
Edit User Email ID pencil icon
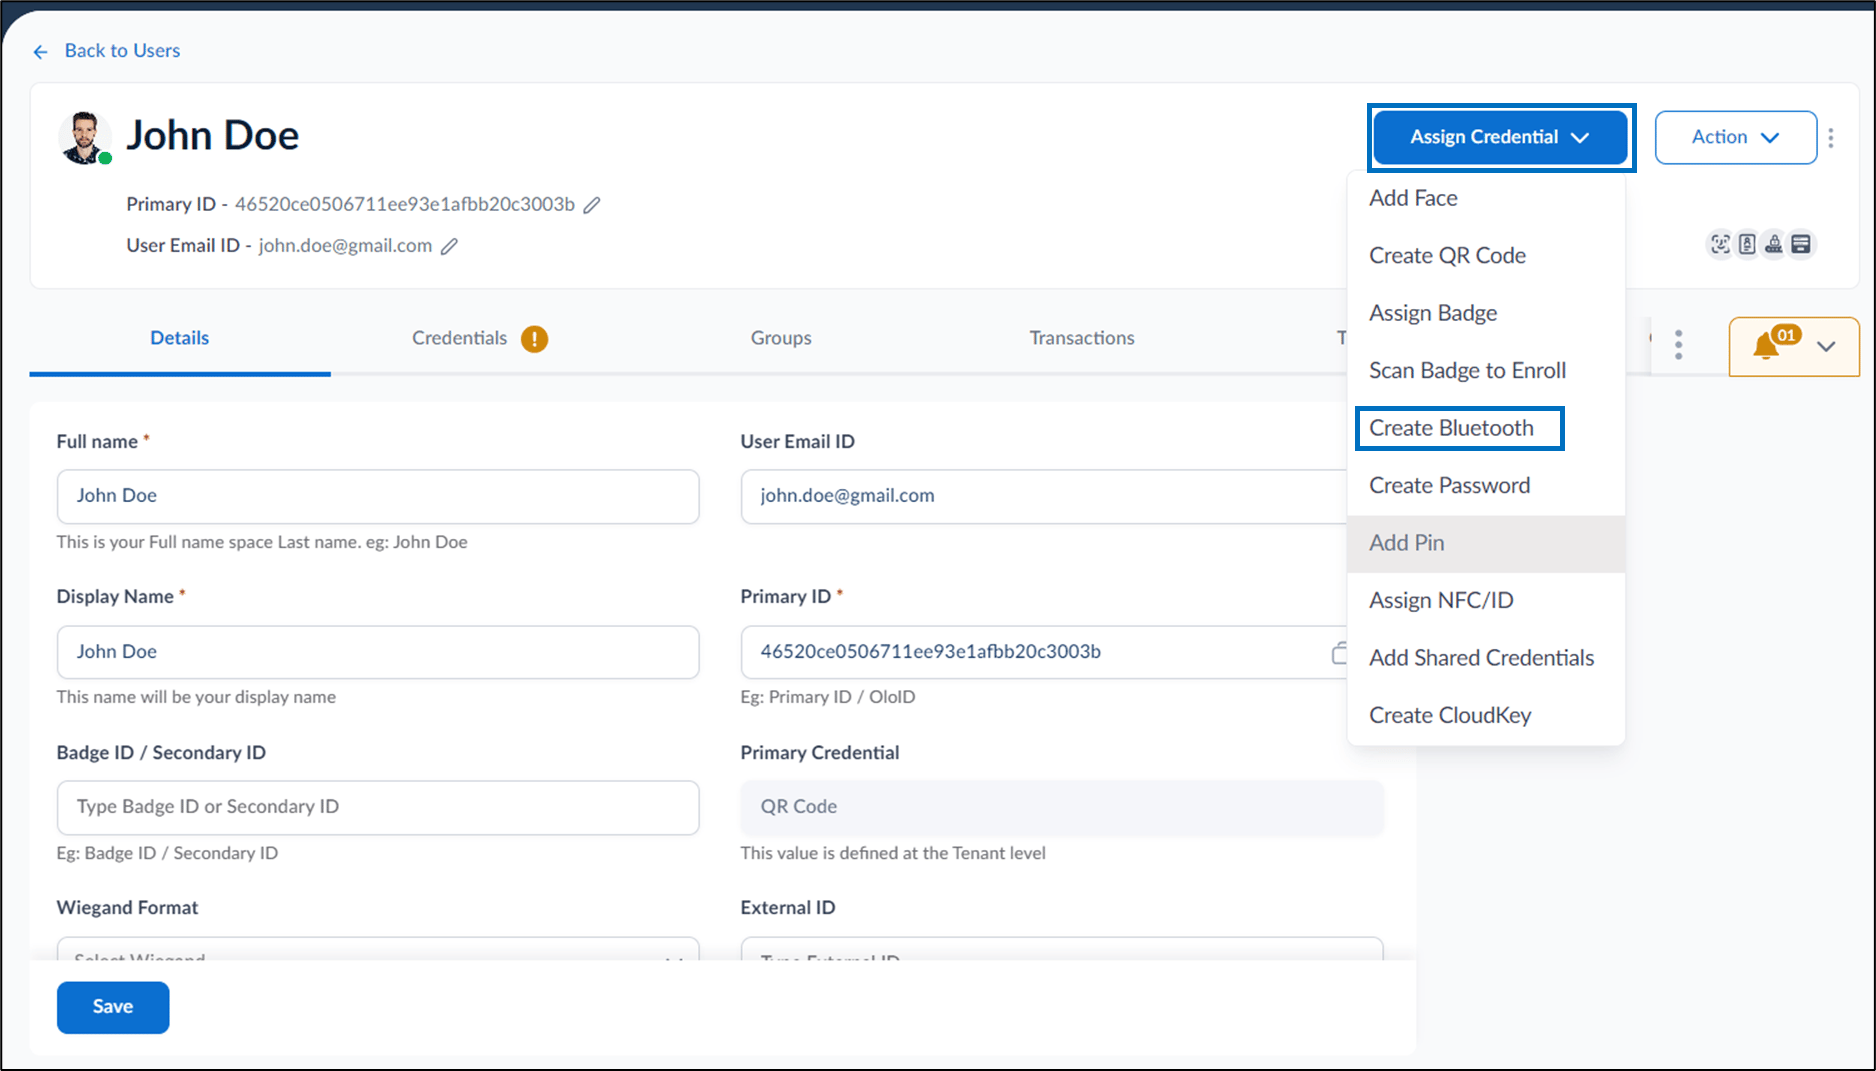[449, 246]
